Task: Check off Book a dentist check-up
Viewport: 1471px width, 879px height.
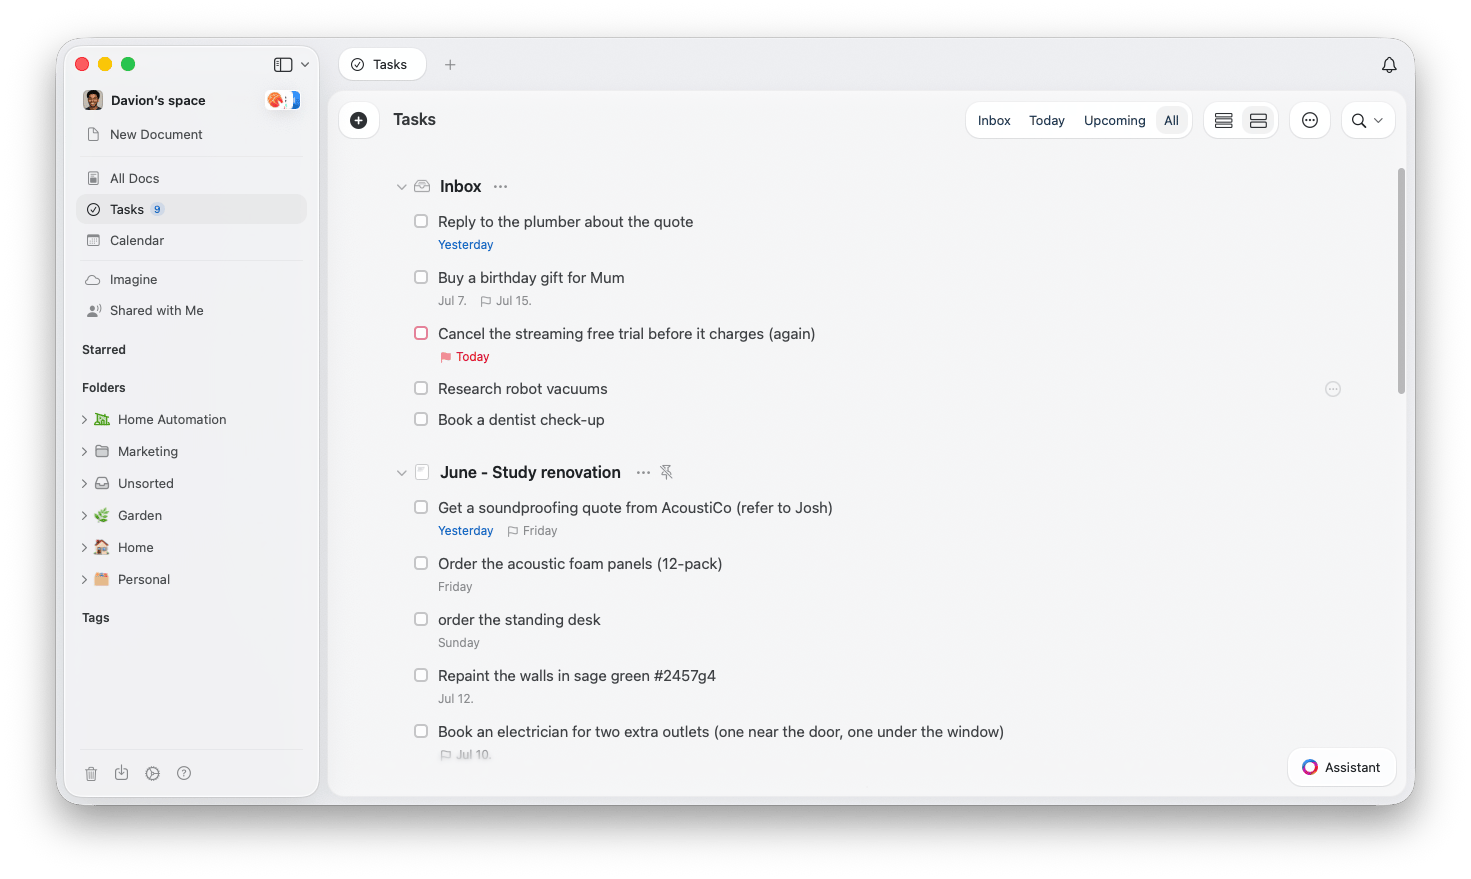Action: point(421,419)
